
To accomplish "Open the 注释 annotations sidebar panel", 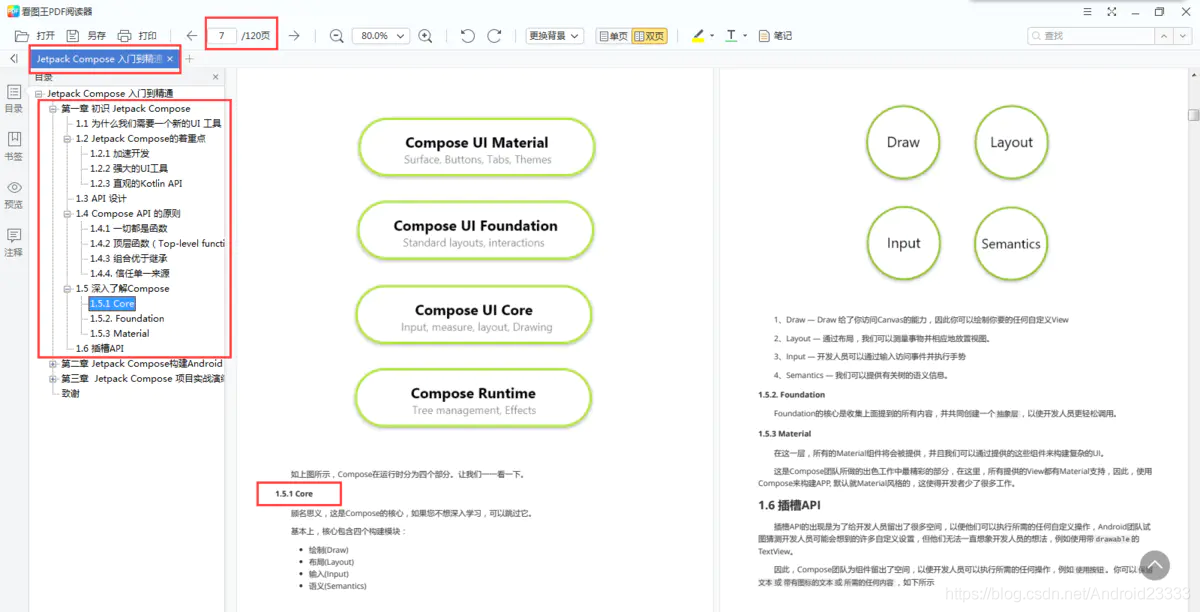I will tap(14, 243).
